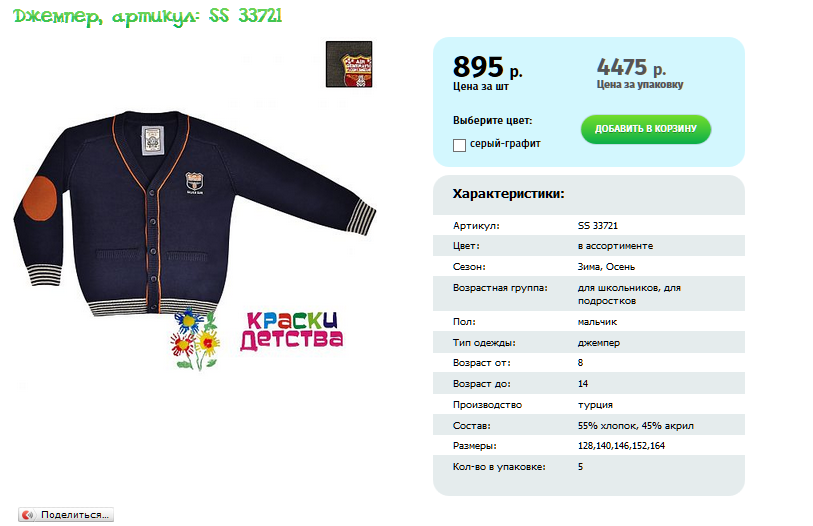813x526 pixels.
Task: Click the share icon beside Поделиться
Action: point(27,515)
